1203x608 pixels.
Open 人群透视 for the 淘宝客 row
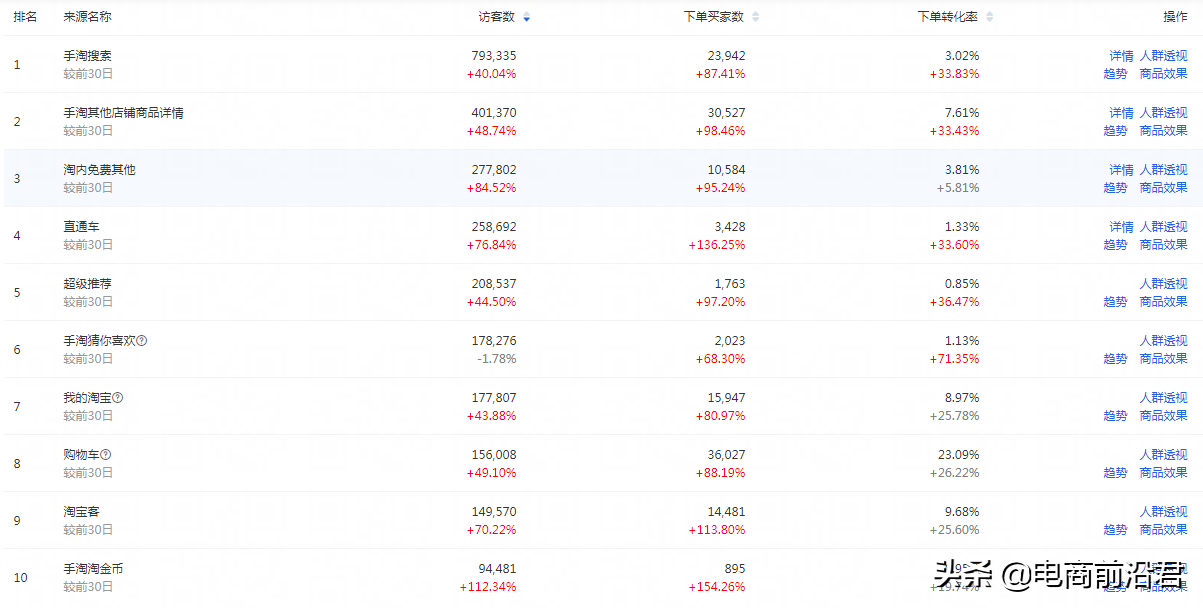(1163, 512)
